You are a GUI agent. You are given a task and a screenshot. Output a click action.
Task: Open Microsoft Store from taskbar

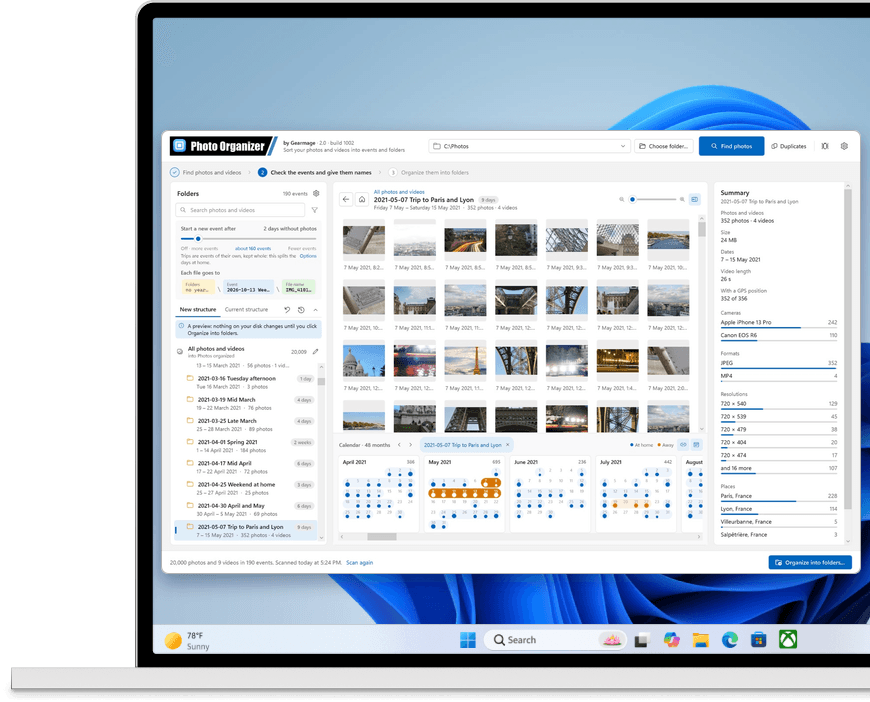pyautogui.click(x=758, y=640)
